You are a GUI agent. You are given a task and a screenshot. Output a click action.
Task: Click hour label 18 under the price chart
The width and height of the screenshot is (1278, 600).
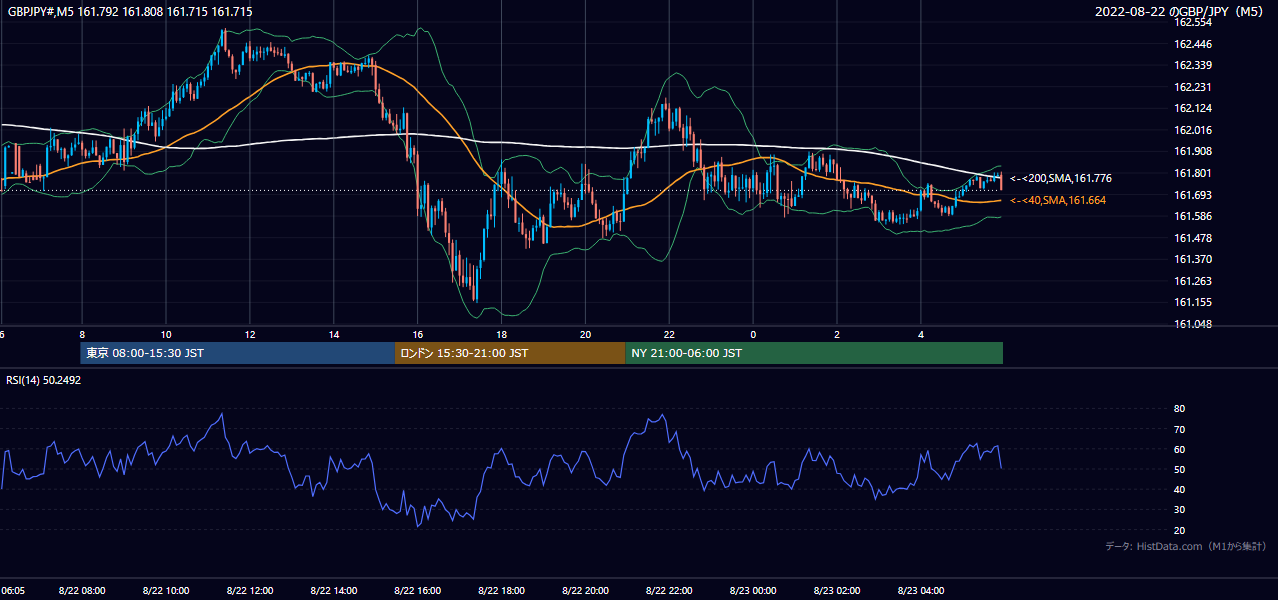(502, 335)
